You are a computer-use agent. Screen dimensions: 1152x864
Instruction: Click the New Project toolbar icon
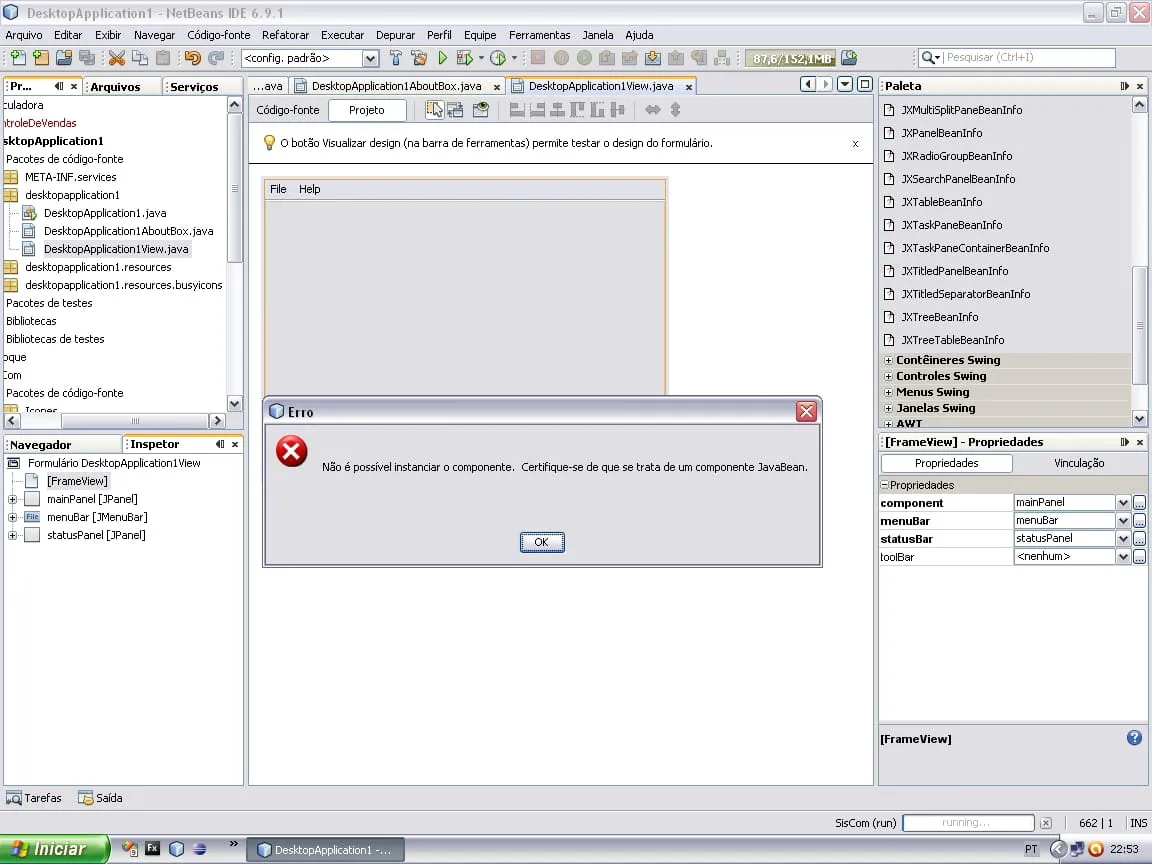point(41,58)
